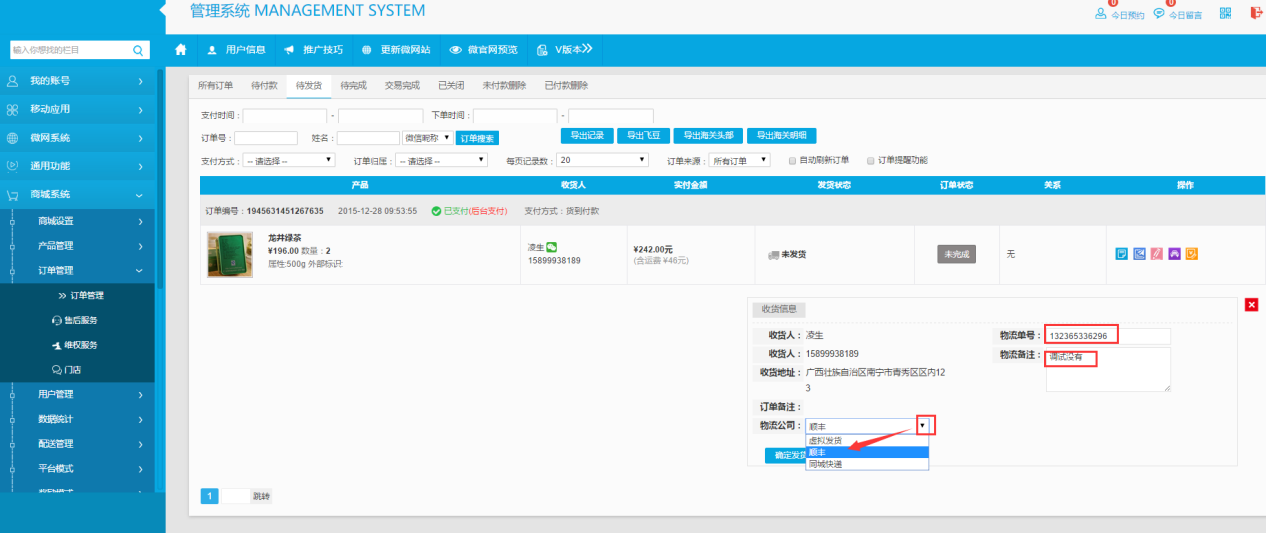Viewport: 1266px width, 533px height.
Task: Toggle the 物流公司 dropdown arrow
Action: [x=922, y=426]
